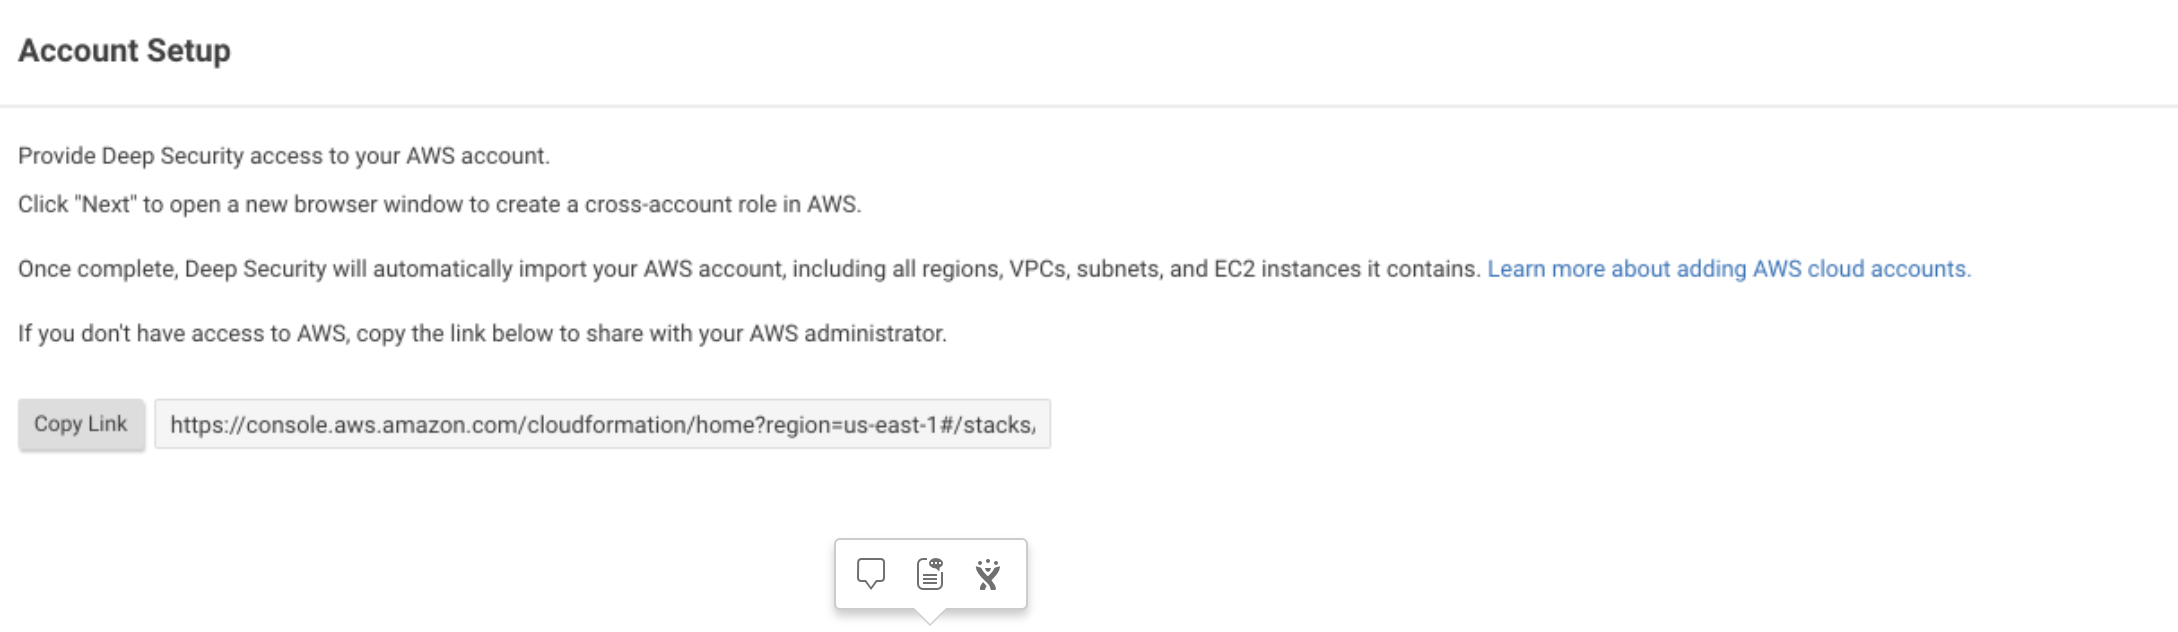Viewport: 2178px width, 632px height.
Task: Click the Account Setup heading
Action: click(124, 50)
